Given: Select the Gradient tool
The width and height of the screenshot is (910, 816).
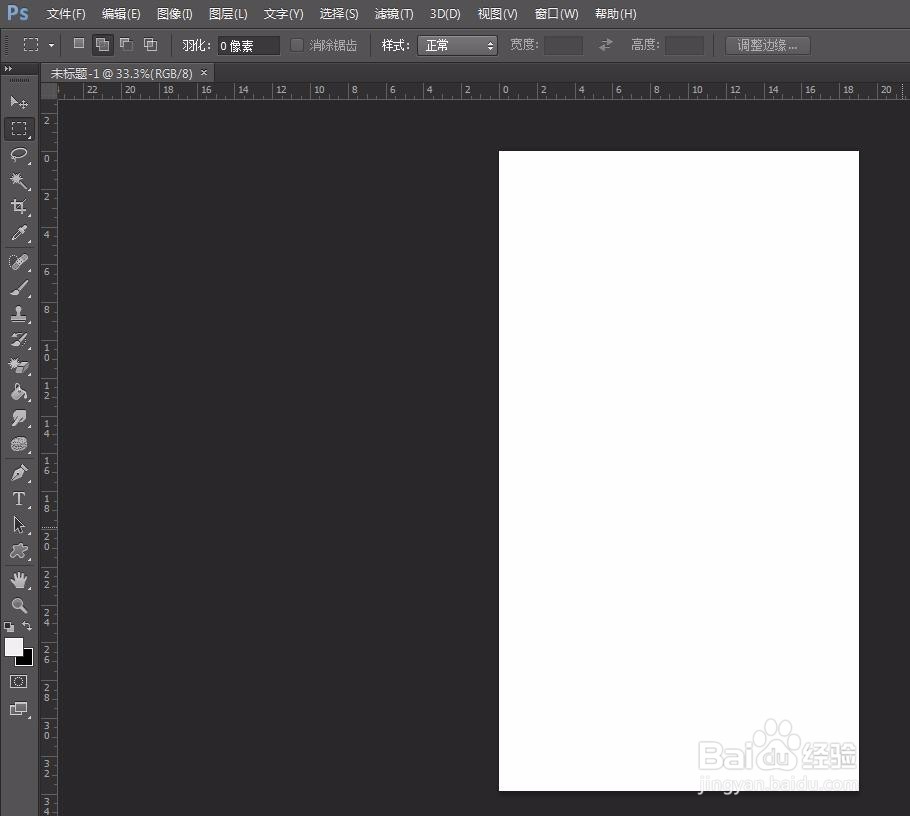Looking at the screenshot, I should pos(18,392).
